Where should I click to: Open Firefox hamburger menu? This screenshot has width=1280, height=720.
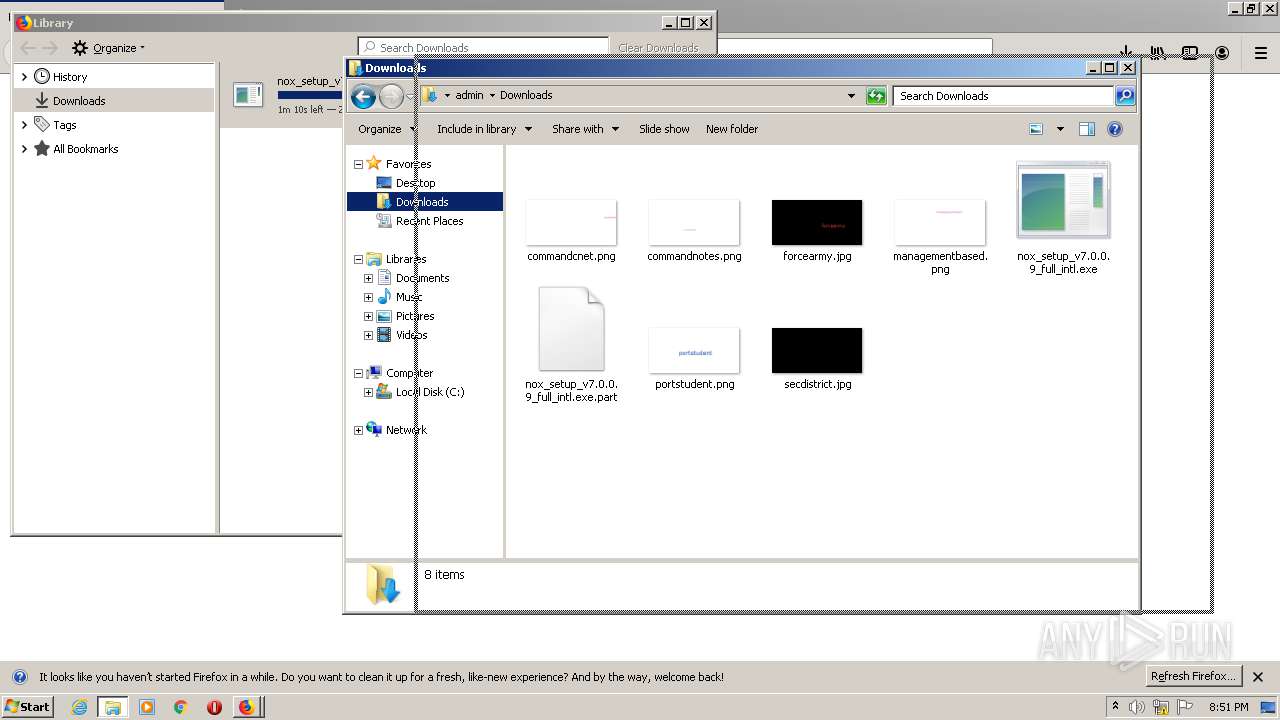pyautogui.click(x=1261, y=53)
